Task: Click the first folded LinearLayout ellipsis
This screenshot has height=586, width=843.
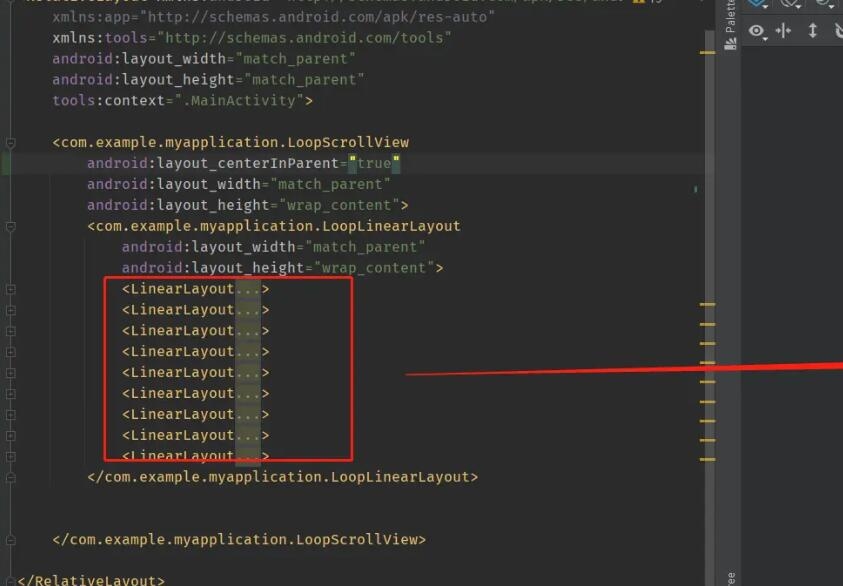Action: click(x=247, y=289)
